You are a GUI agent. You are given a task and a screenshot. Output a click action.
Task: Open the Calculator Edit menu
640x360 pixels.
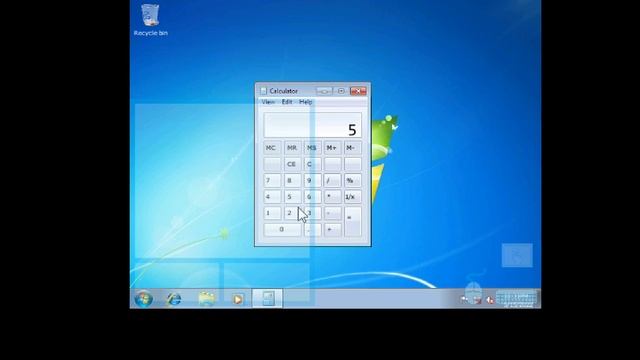click(287, 102)
